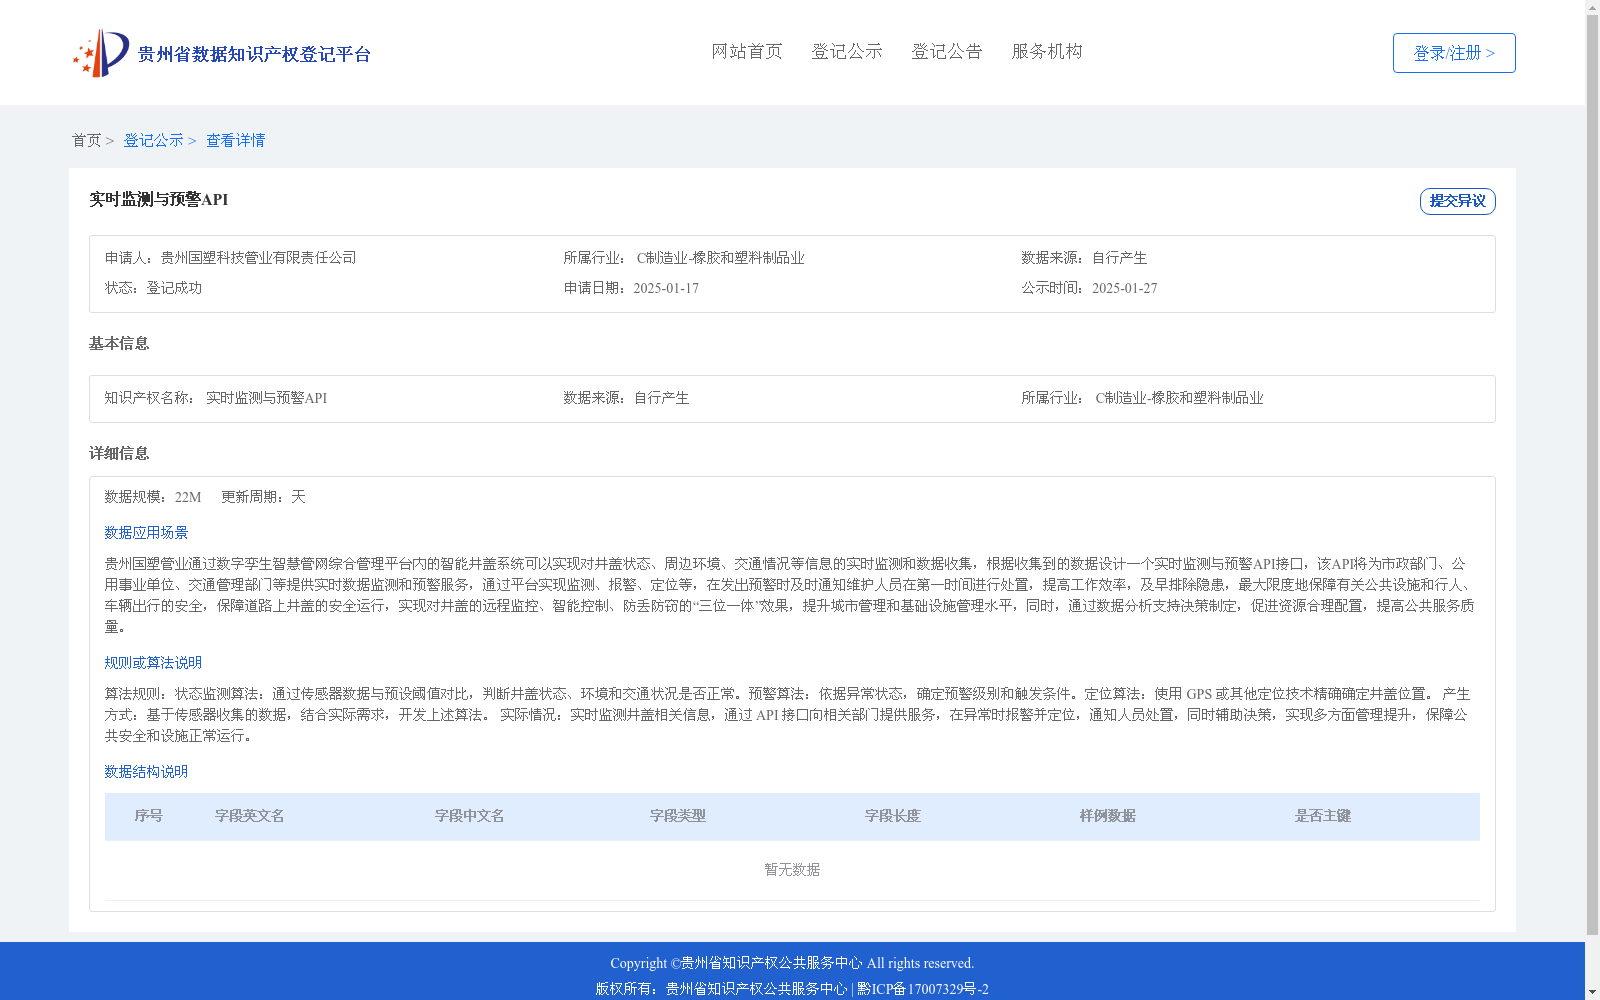Select applicant text 贵州国塑科技管业有限责任公司
The height and width of the screenshot is (1000, 1600).
[x=258, y=258]
